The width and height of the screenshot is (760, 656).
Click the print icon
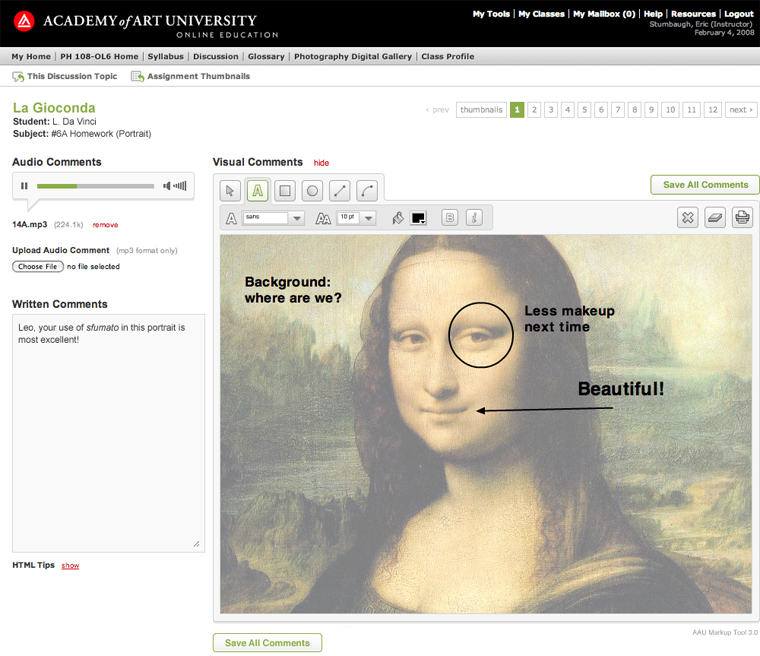(741, 217)
